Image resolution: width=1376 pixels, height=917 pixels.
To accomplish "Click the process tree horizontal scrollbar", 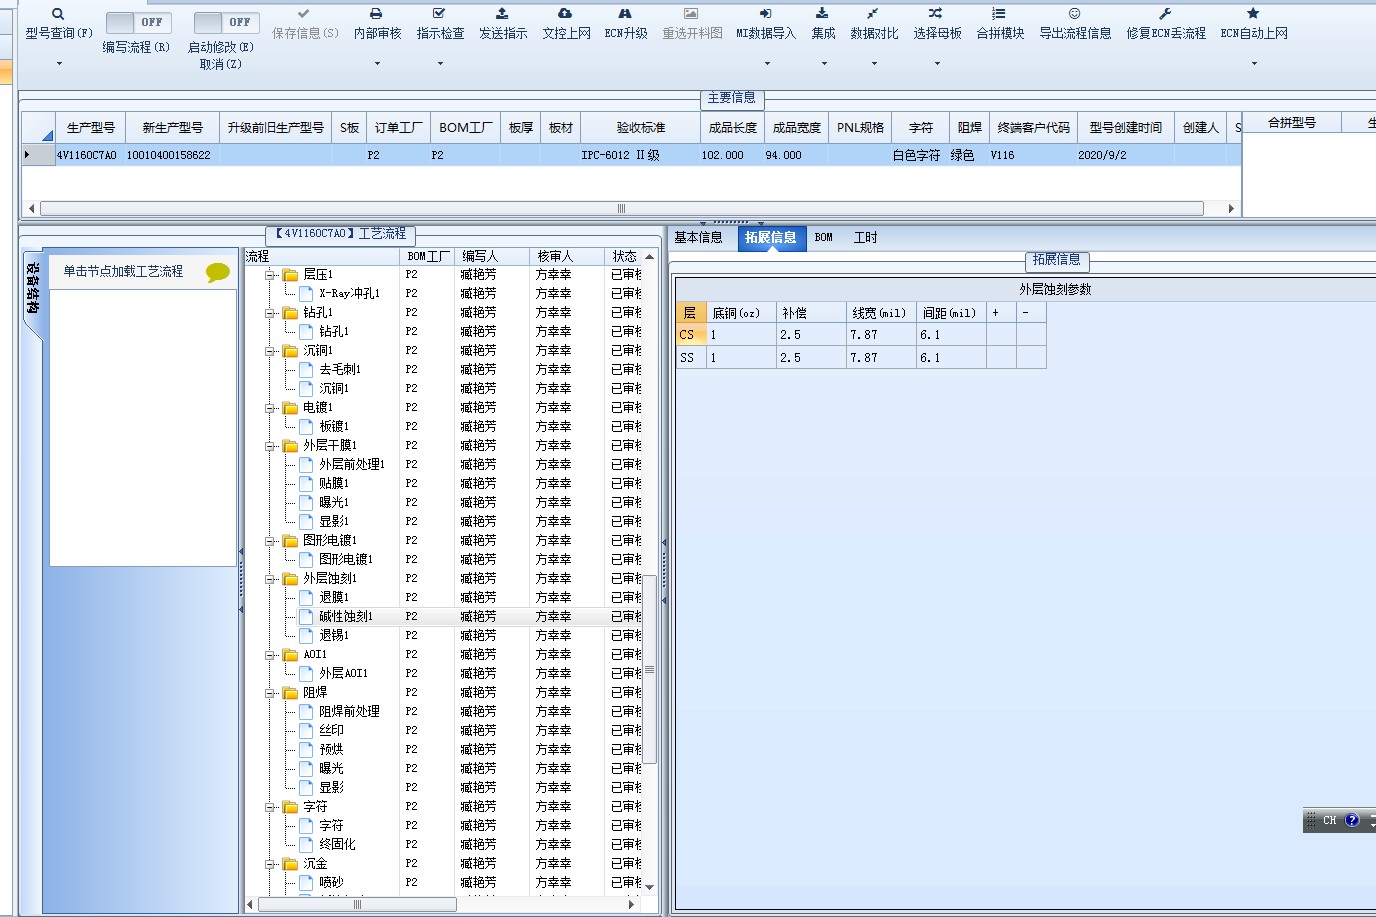I will pos(357,904).
